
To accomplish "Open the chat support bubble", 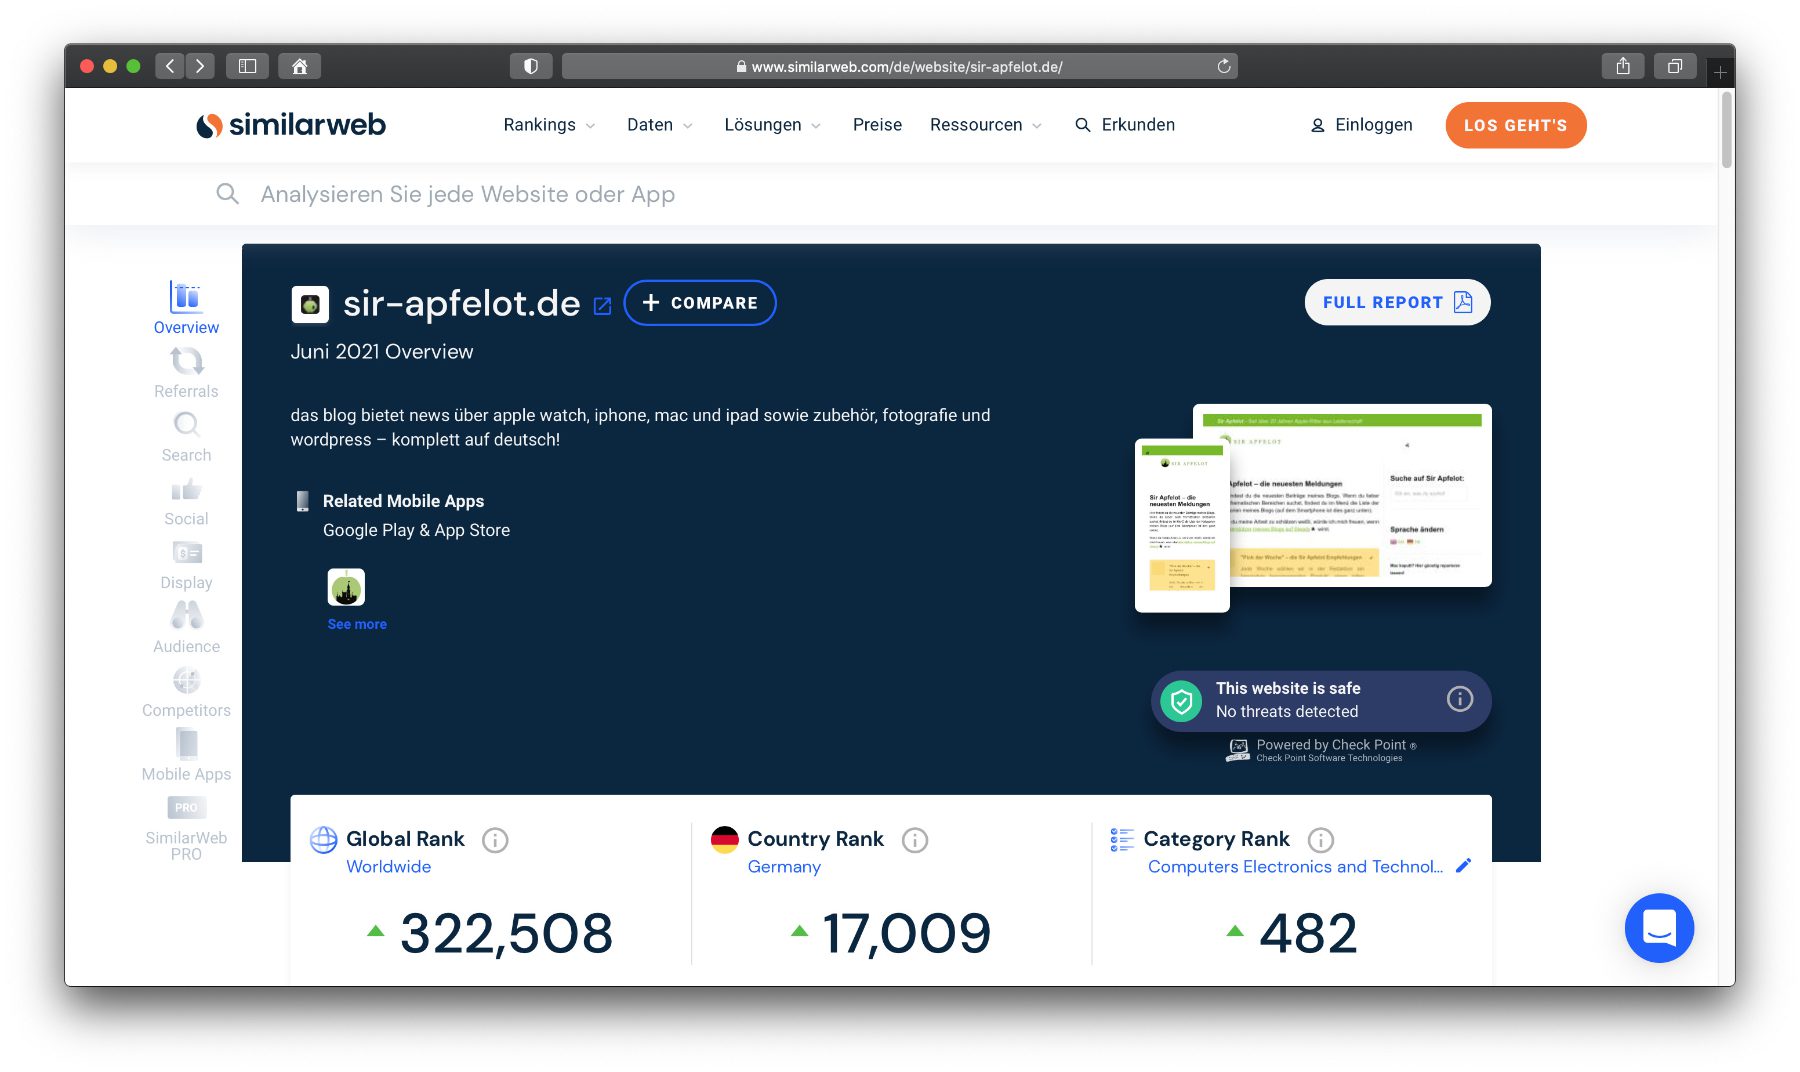I will pos(1659,927).
